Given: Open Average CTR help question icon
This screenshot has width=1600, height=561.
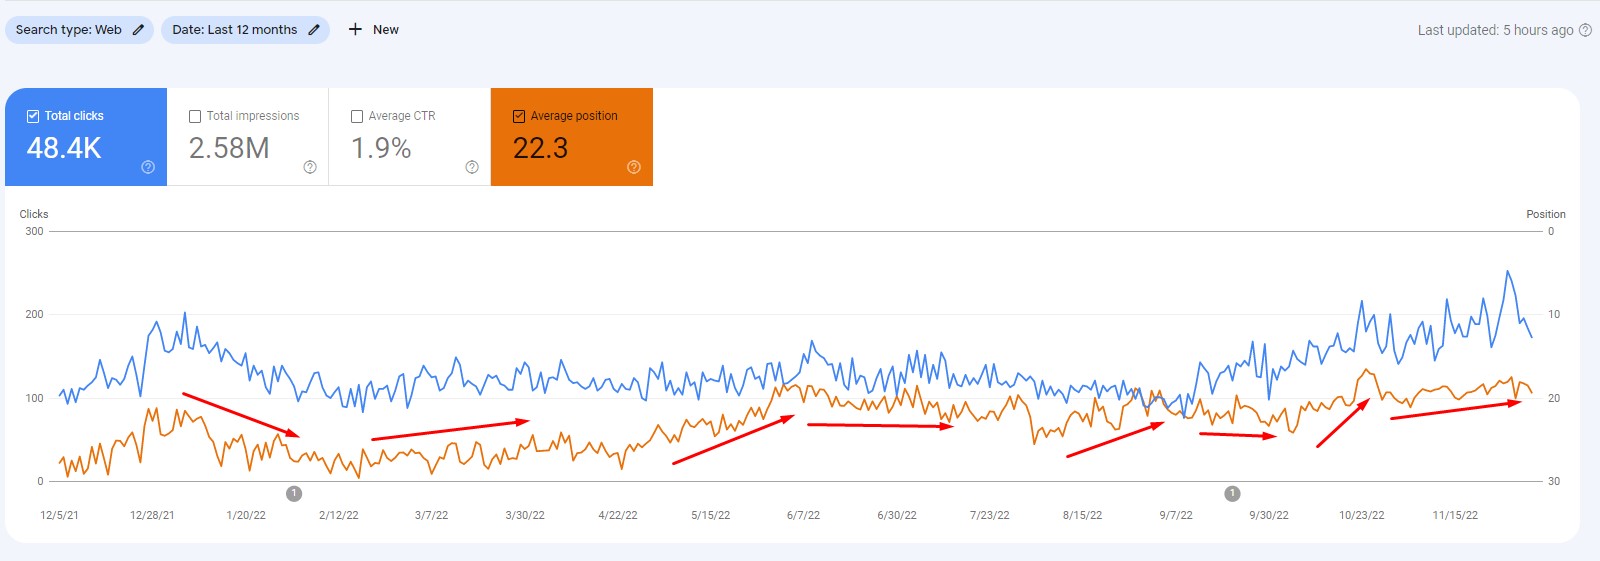Looking at the screenshot, I should tap(472, 167).
